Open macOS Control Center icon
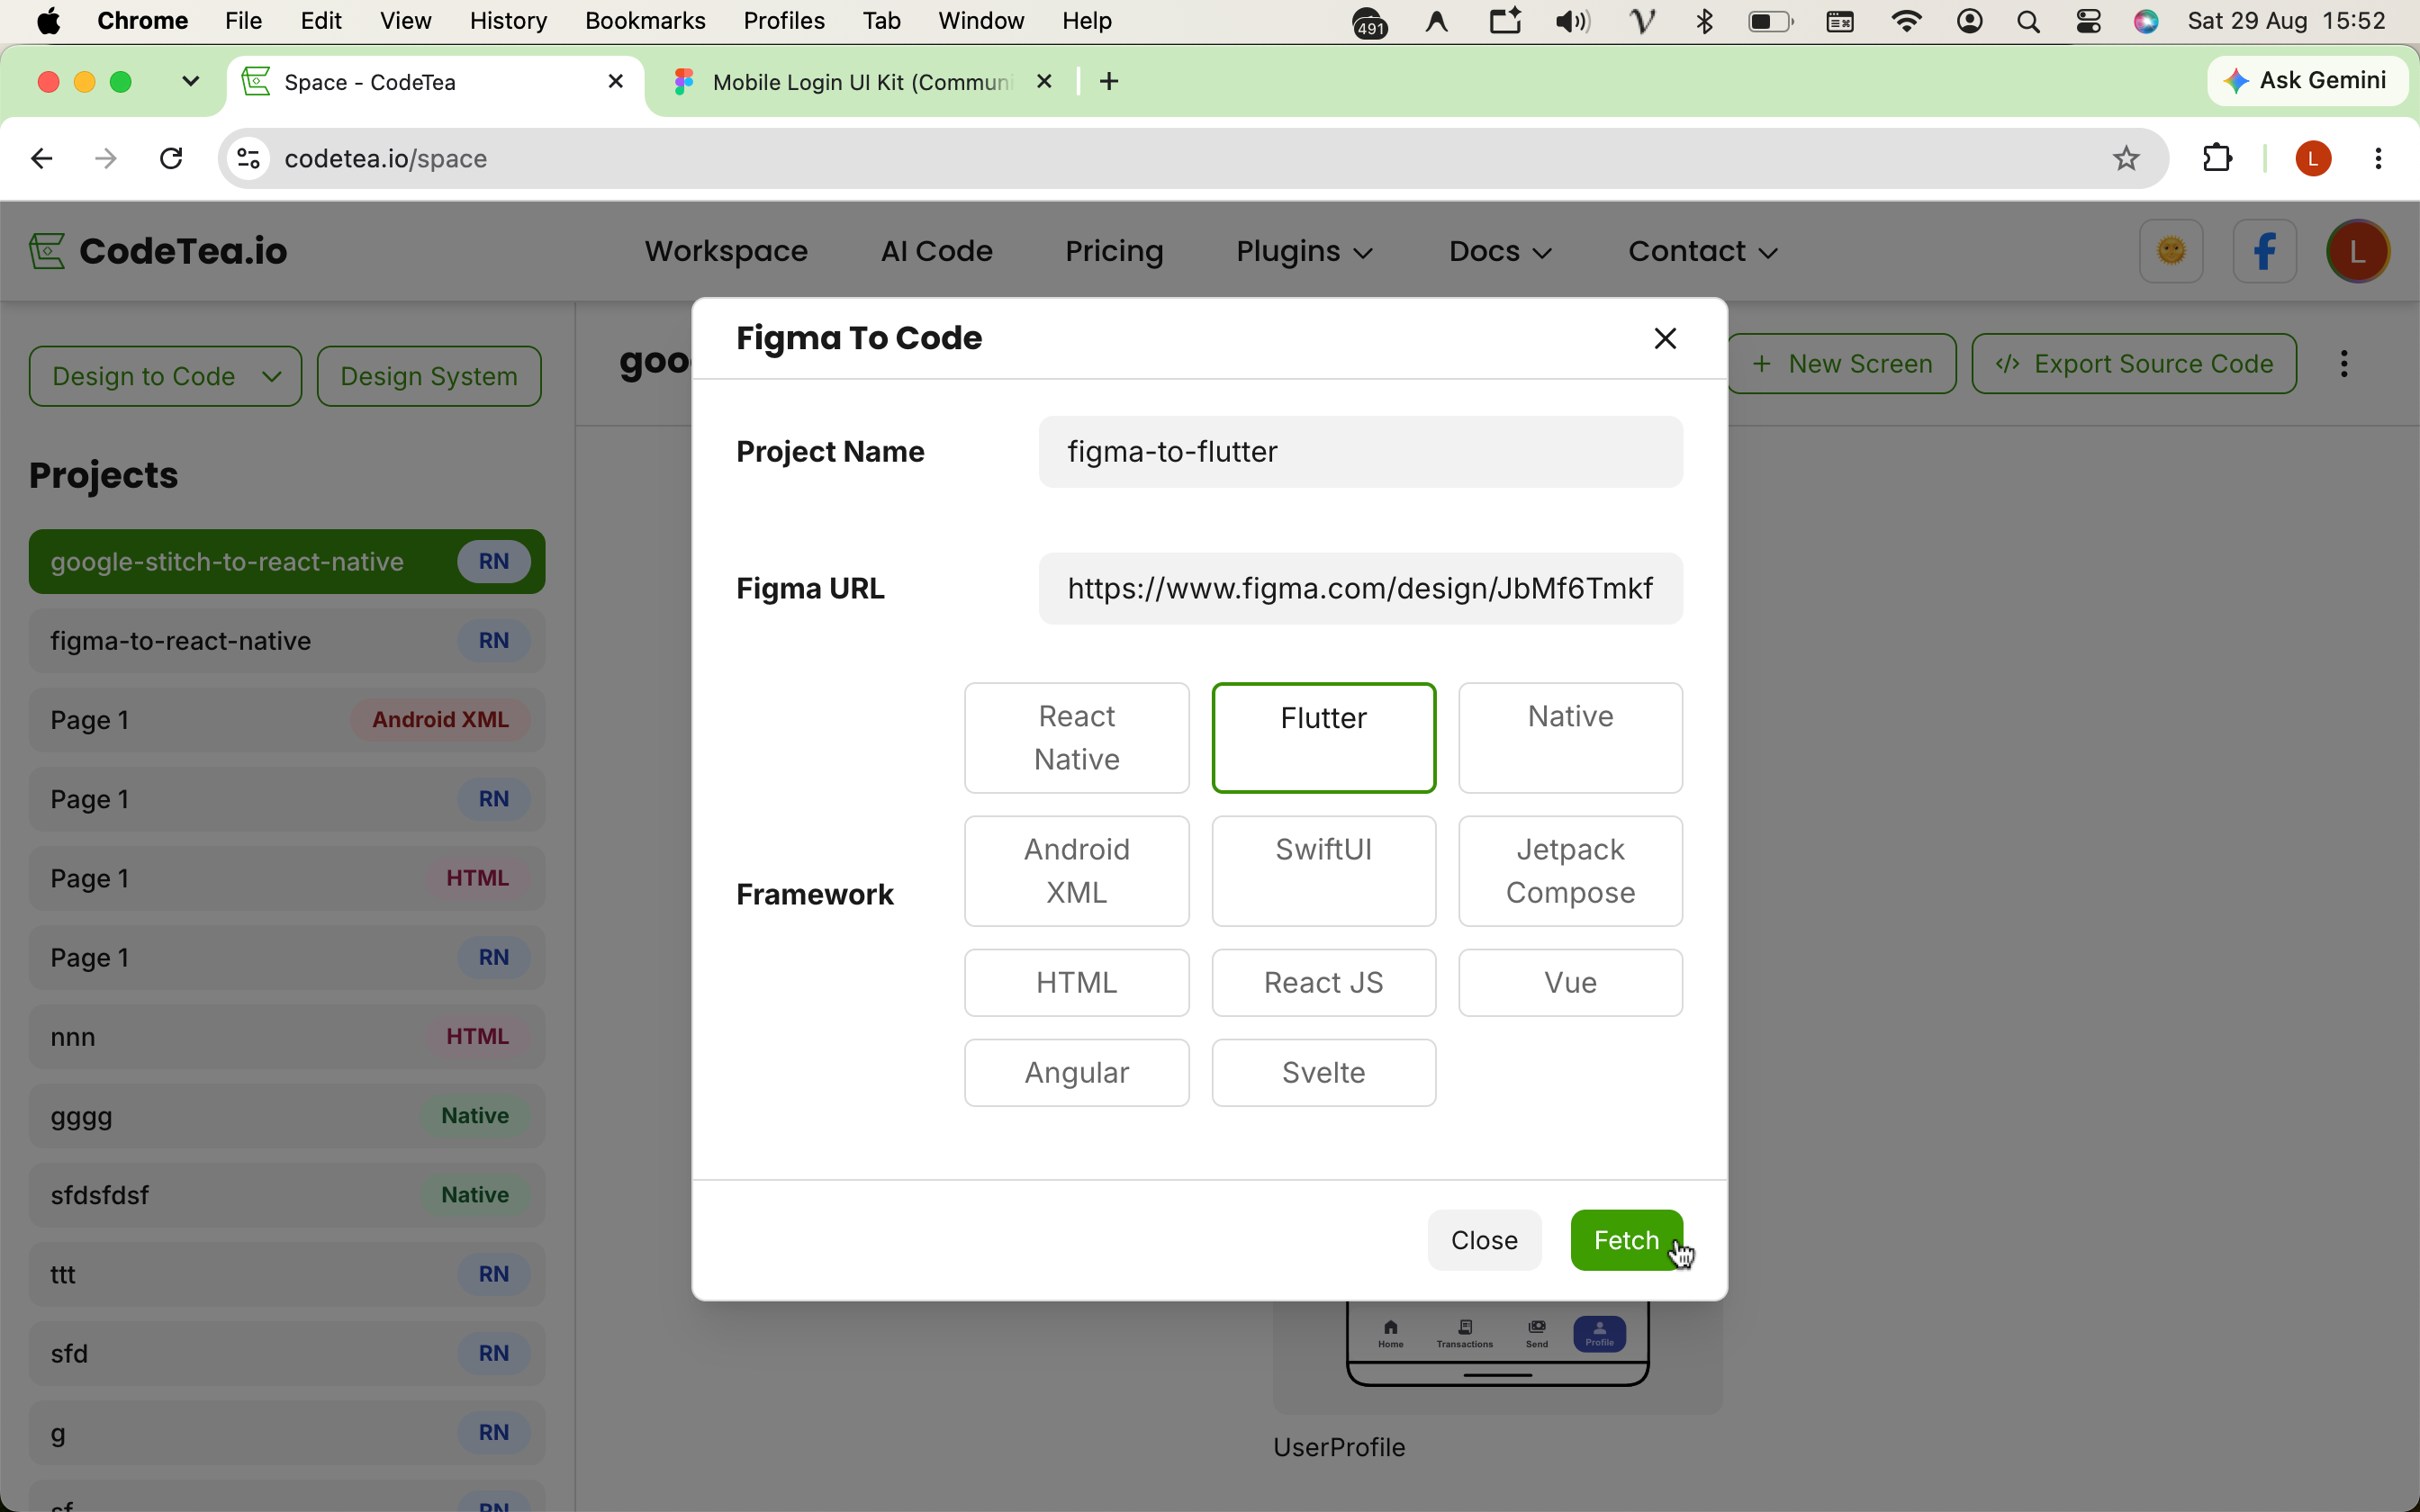 2088,21
